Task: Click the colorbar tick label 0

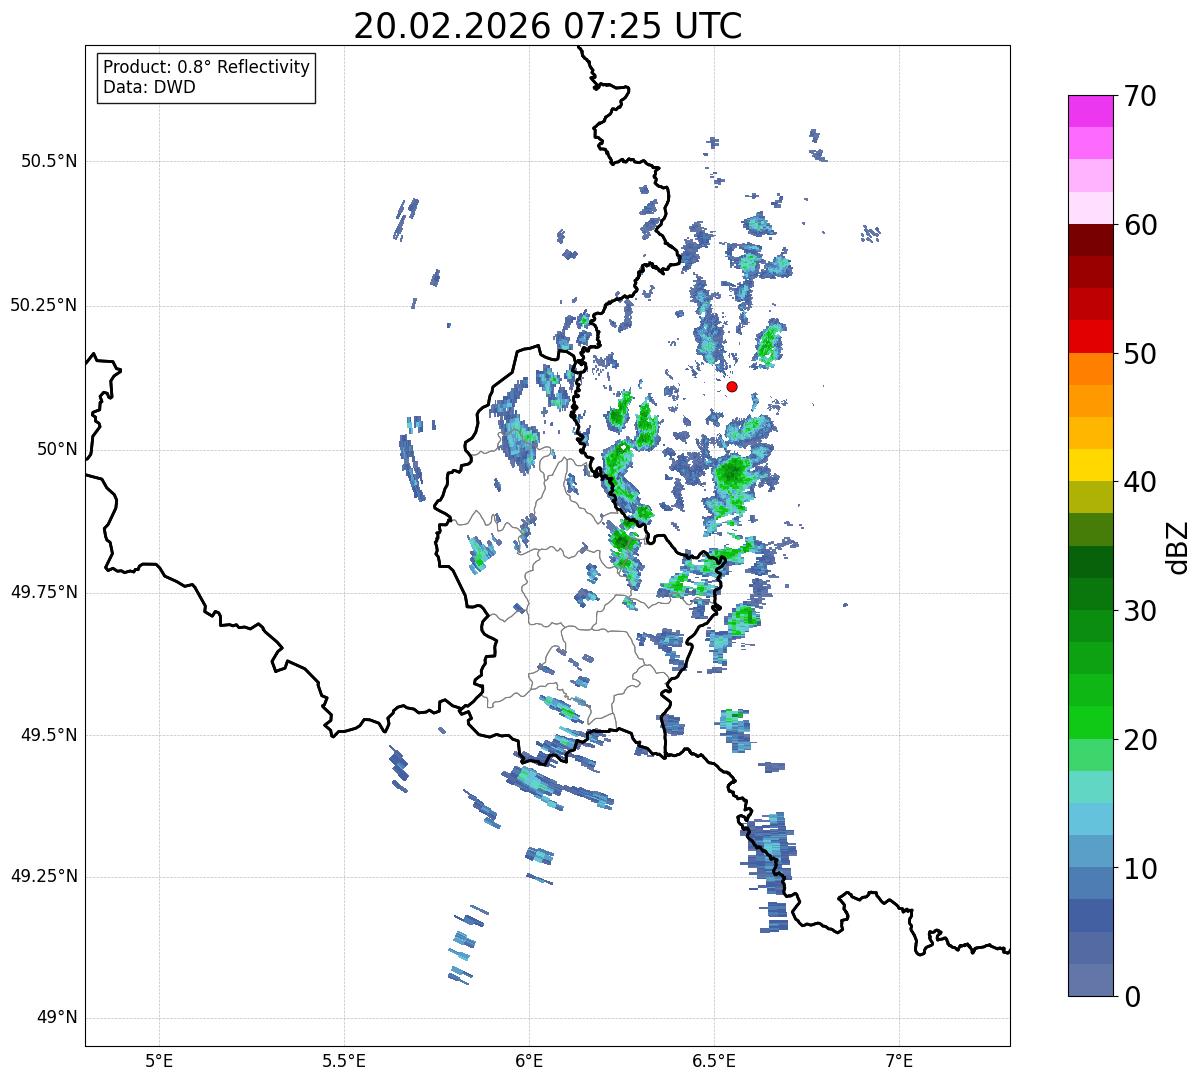Action: point(1132,997)
